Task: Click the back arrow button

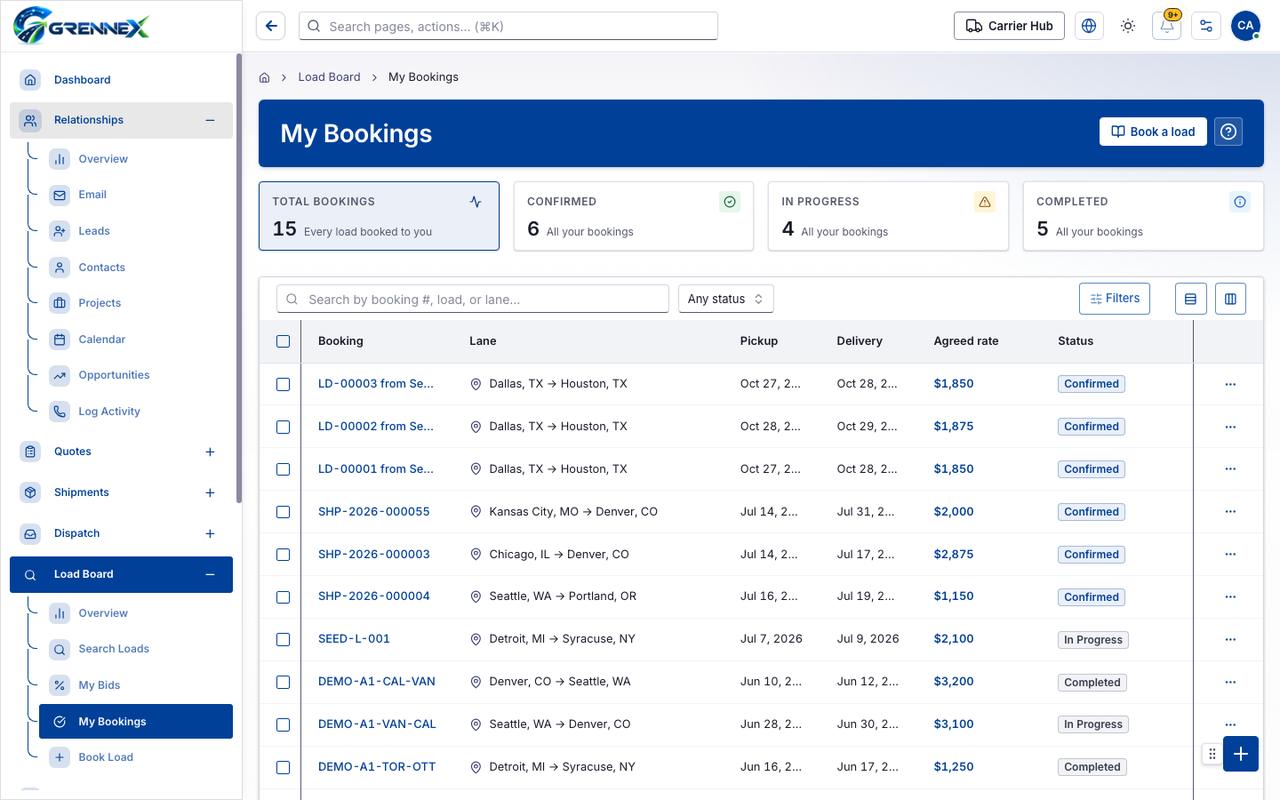Action: 271,26
